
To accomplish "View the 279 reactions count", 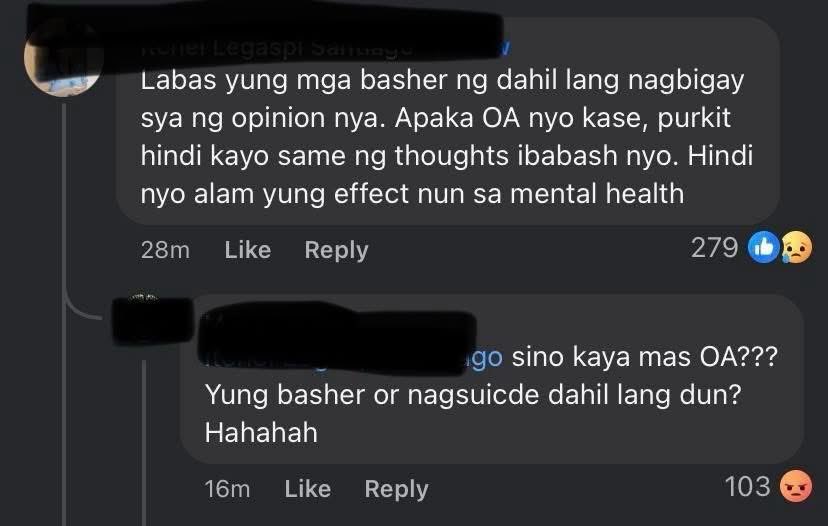I will click(x=714, y=247).
